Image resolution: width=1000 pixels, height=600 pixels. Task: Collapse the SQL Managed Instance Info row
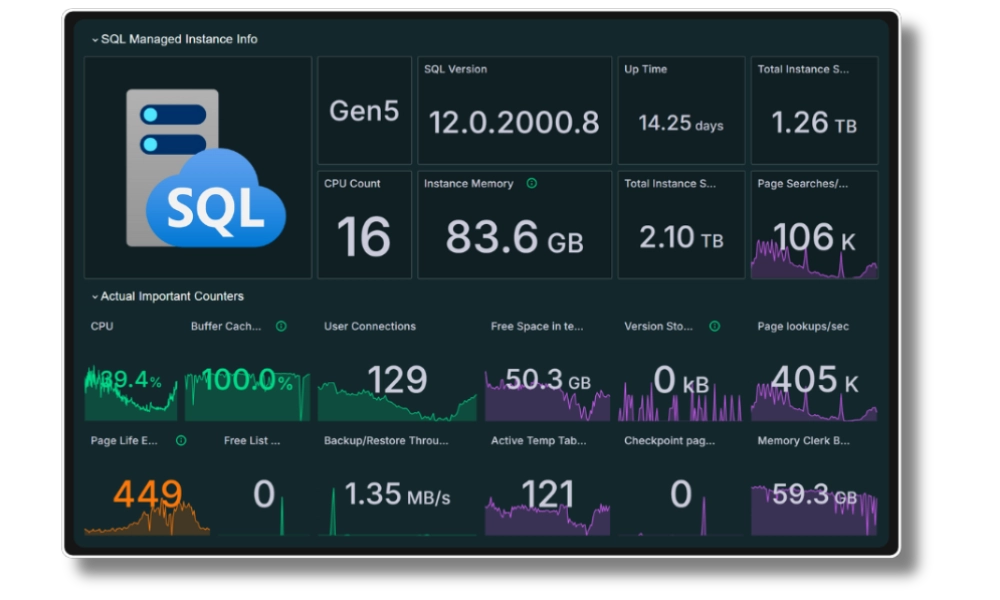point(95,40)
